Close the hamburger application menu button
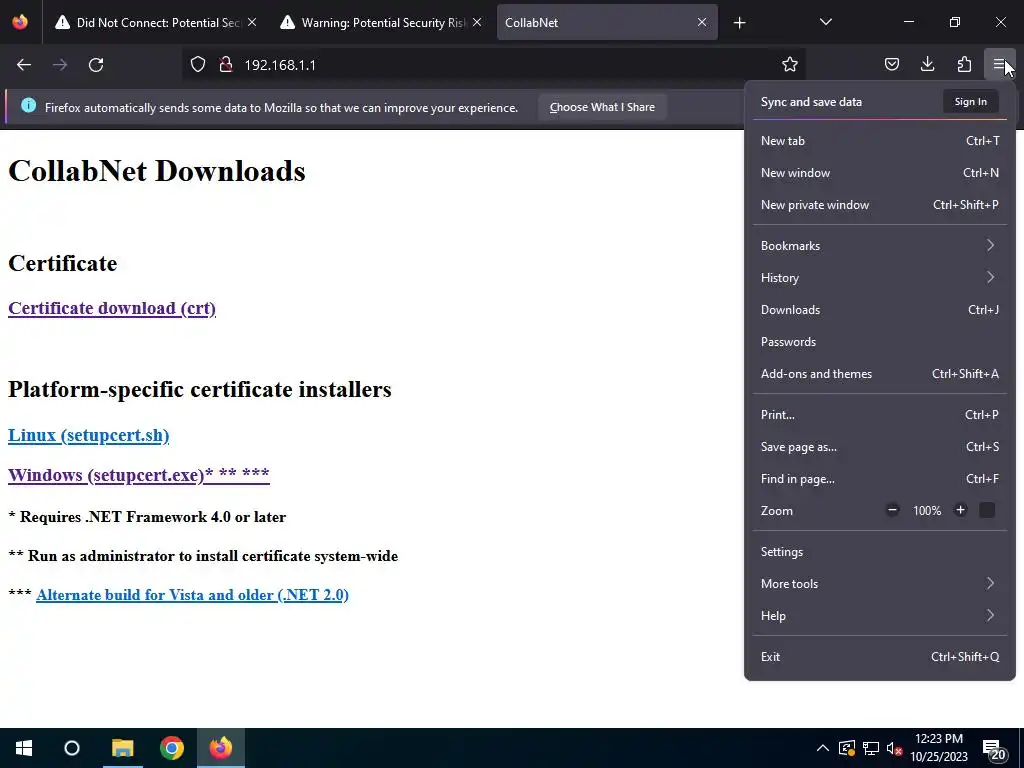1024x768 pixels. (x=999, y=64)
